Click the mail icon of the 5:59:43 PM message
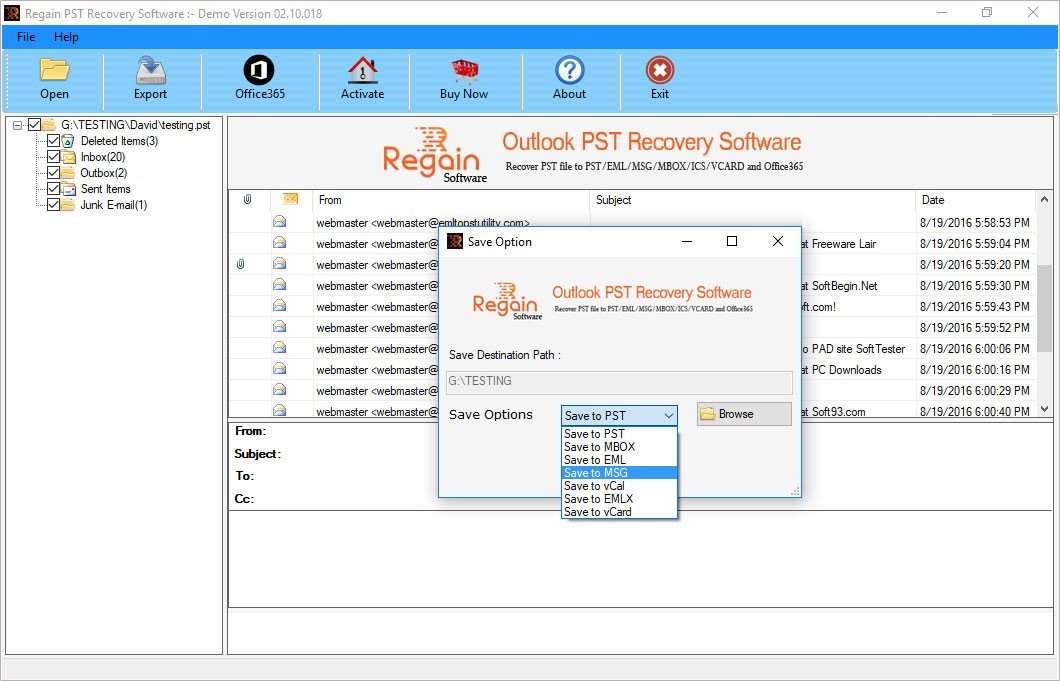 tap(279, 306)
